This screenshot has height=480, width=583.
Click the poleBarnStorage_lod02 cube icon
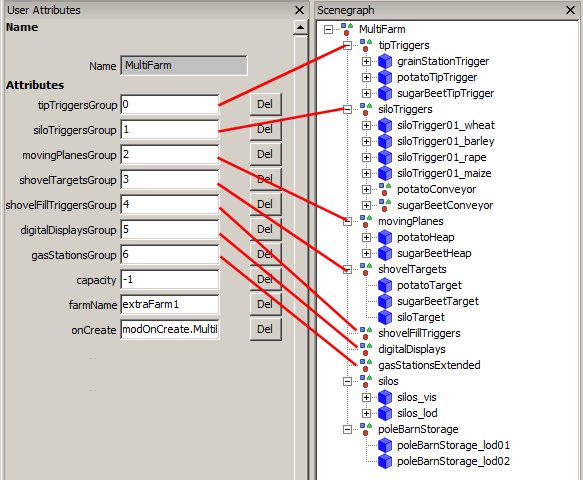(x=385, y=461)
